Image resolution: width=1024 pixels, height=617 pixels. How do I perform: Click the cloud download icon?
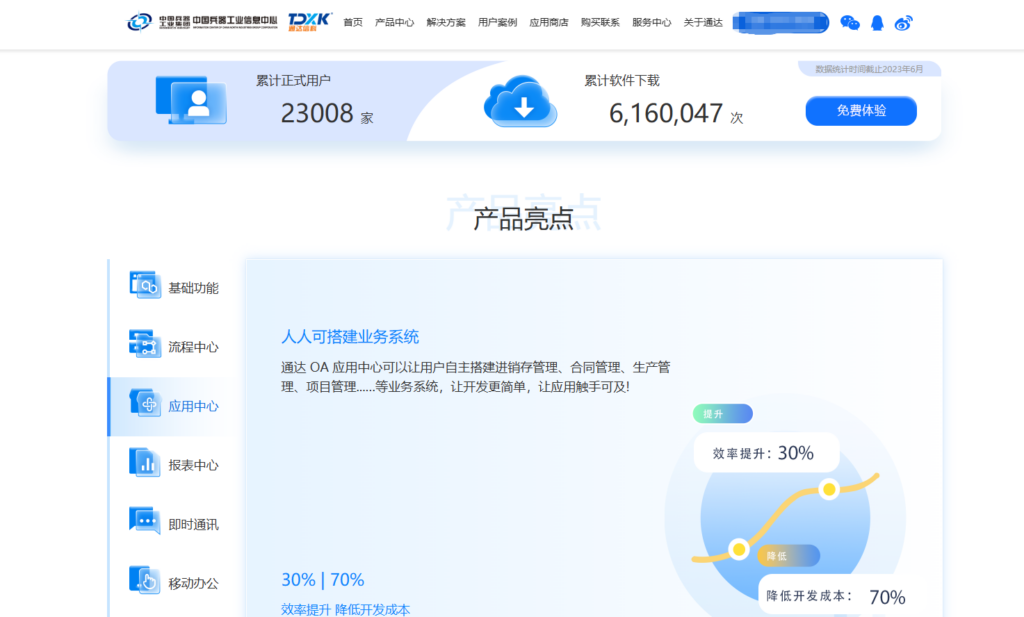(520, 105)
